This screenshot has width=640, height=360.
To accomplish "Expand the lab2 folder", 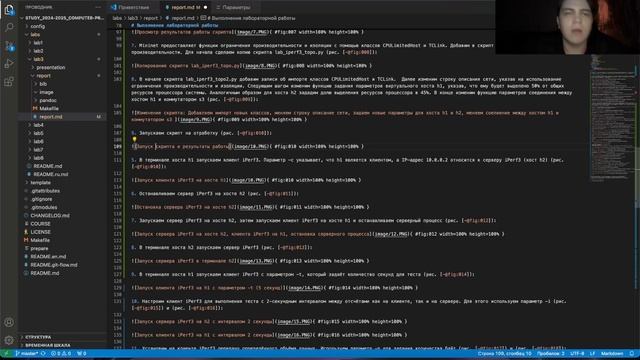I will pos(38,51).
